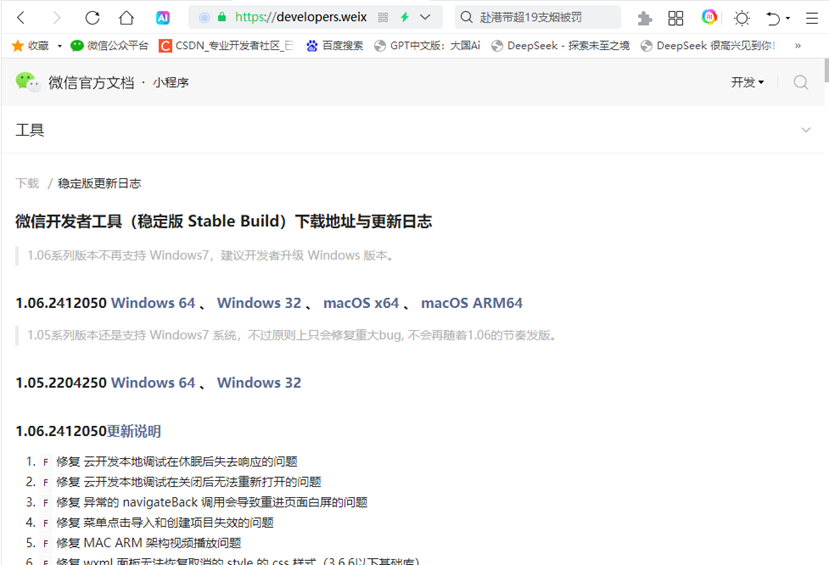The height and width of the screenshot is (565, 829).
Task: Click the green lock security icon
Action: point(222,17)
